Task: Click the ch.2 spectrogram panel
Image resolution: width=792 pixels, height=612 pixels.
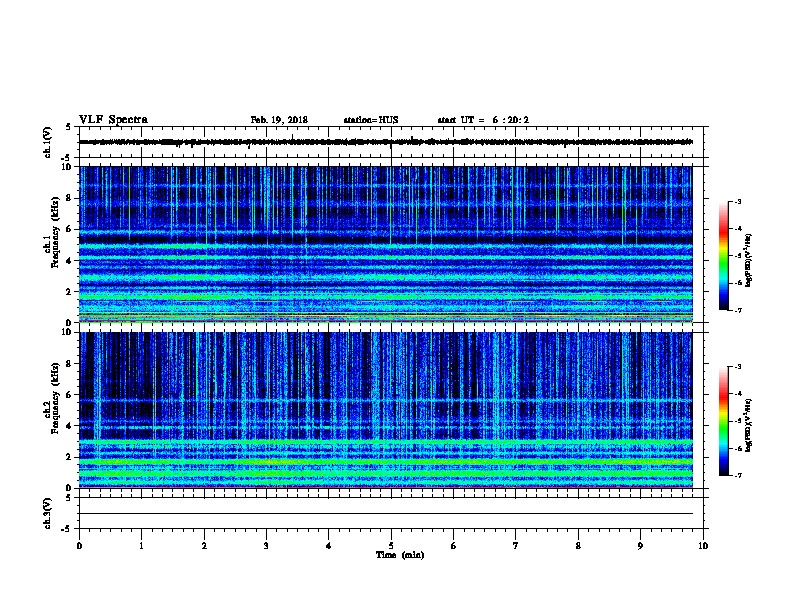Action: click(x=386, y=410)
